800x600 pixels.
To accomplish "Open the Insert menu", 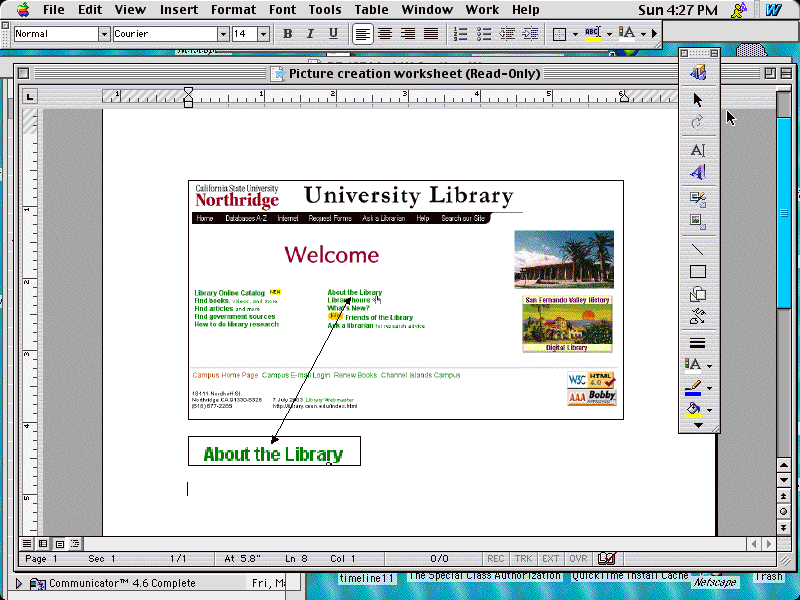I will [179, 10].
